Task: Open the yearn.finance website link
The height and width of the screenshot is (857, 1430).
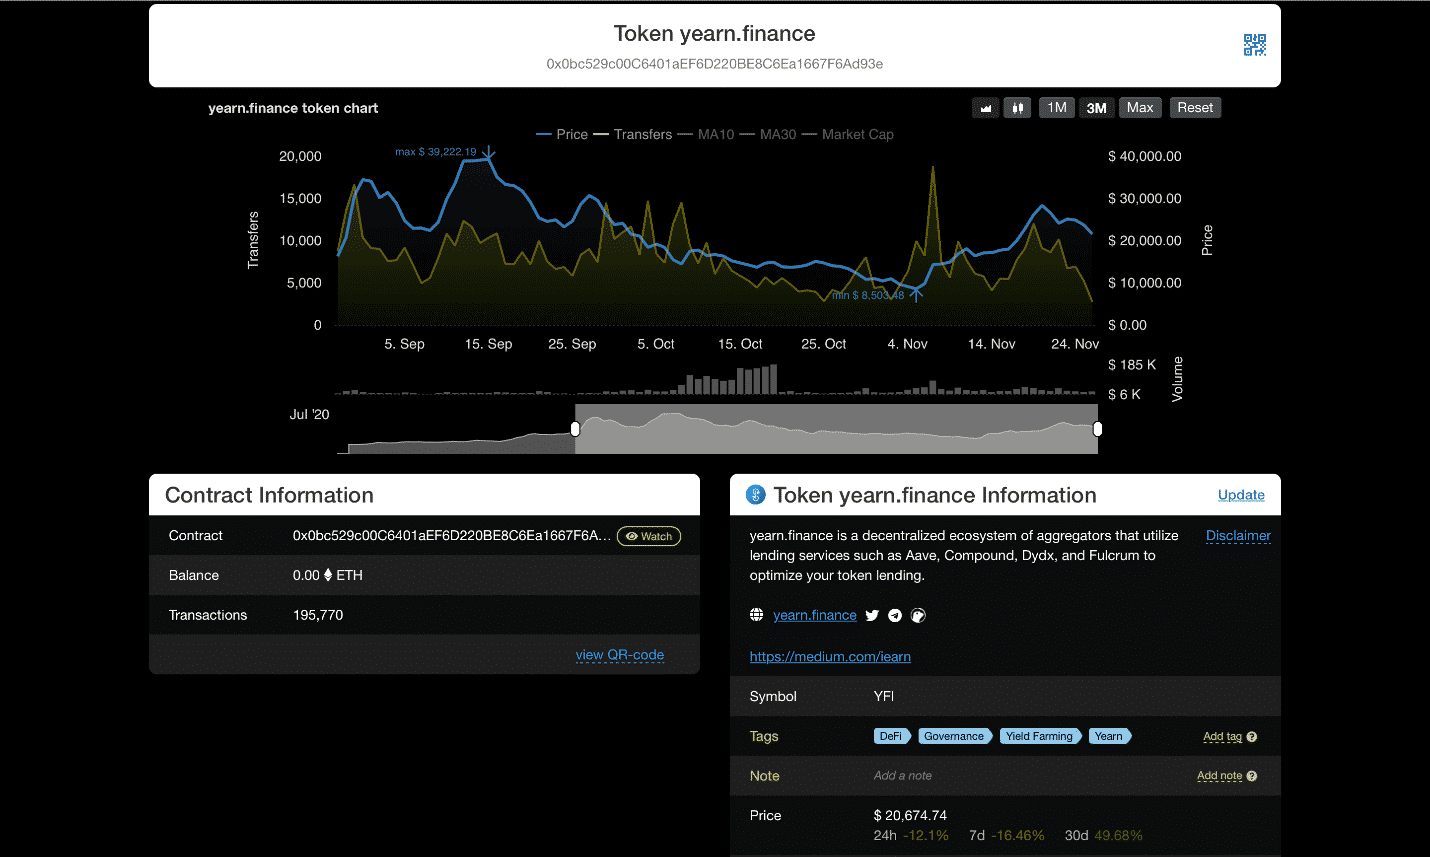Action: [x=815, y=616]
